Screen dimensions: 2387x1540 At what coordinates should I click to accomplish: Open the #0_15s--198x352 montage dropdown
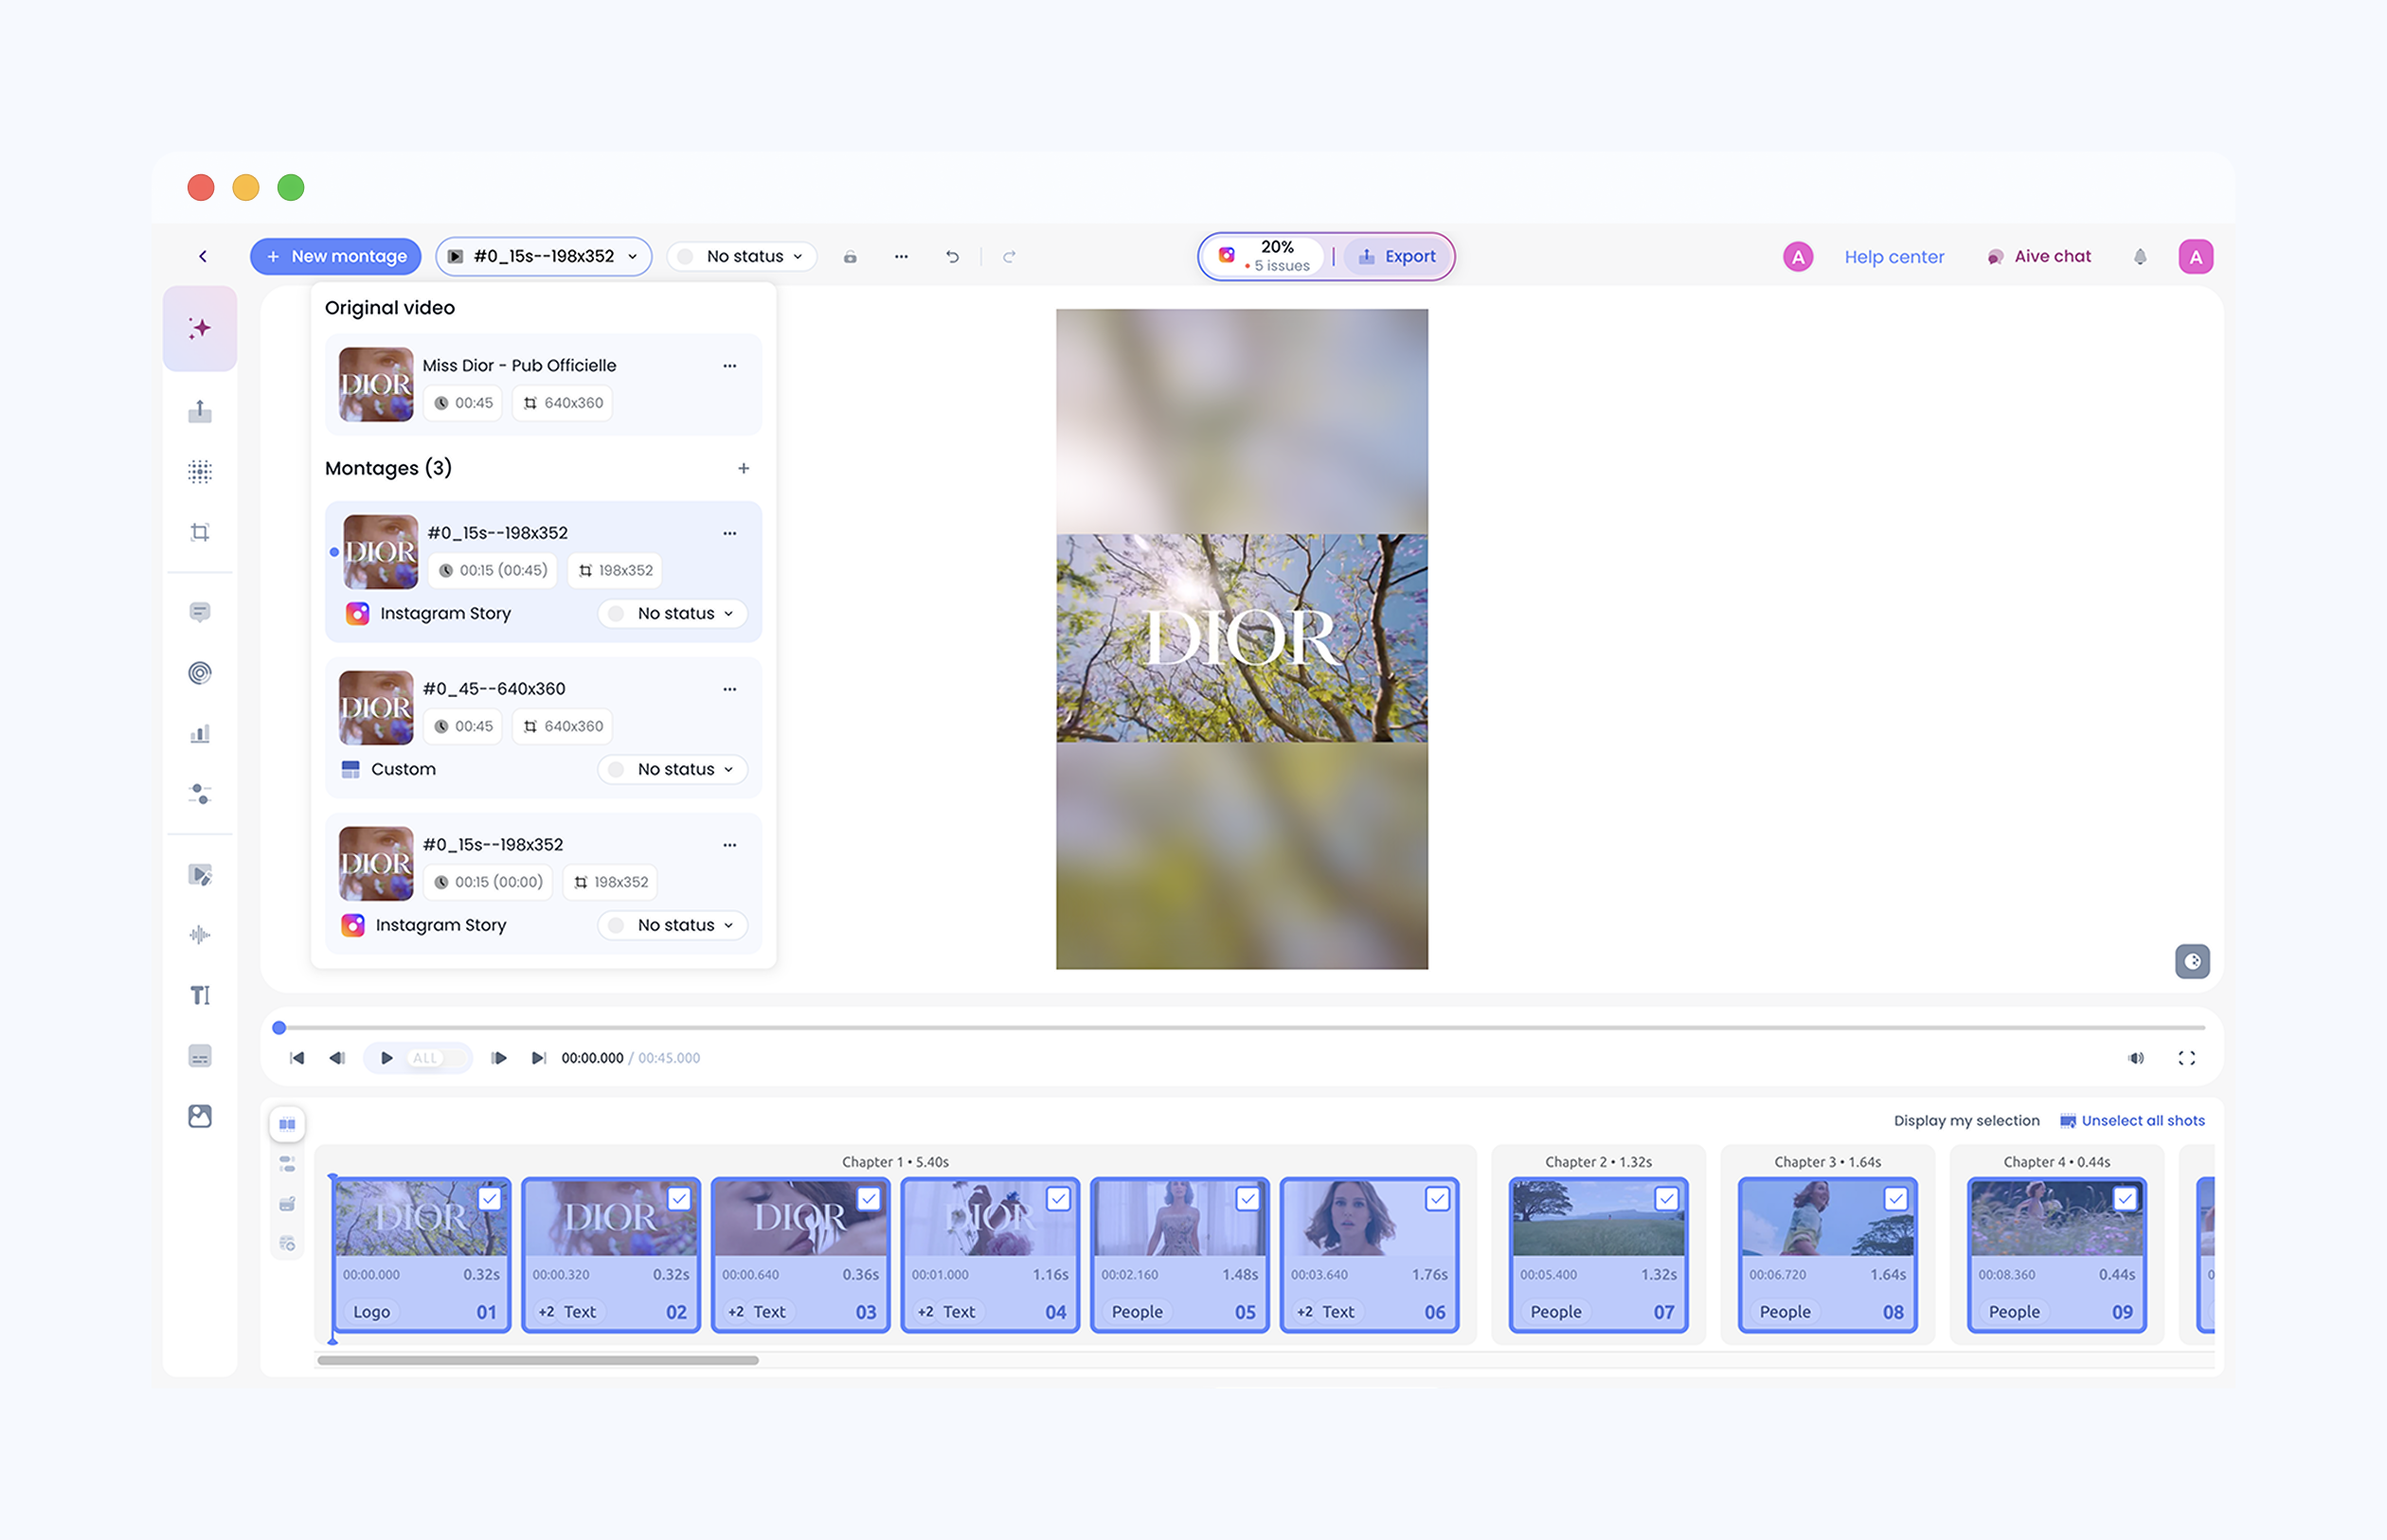click(543, 257)
